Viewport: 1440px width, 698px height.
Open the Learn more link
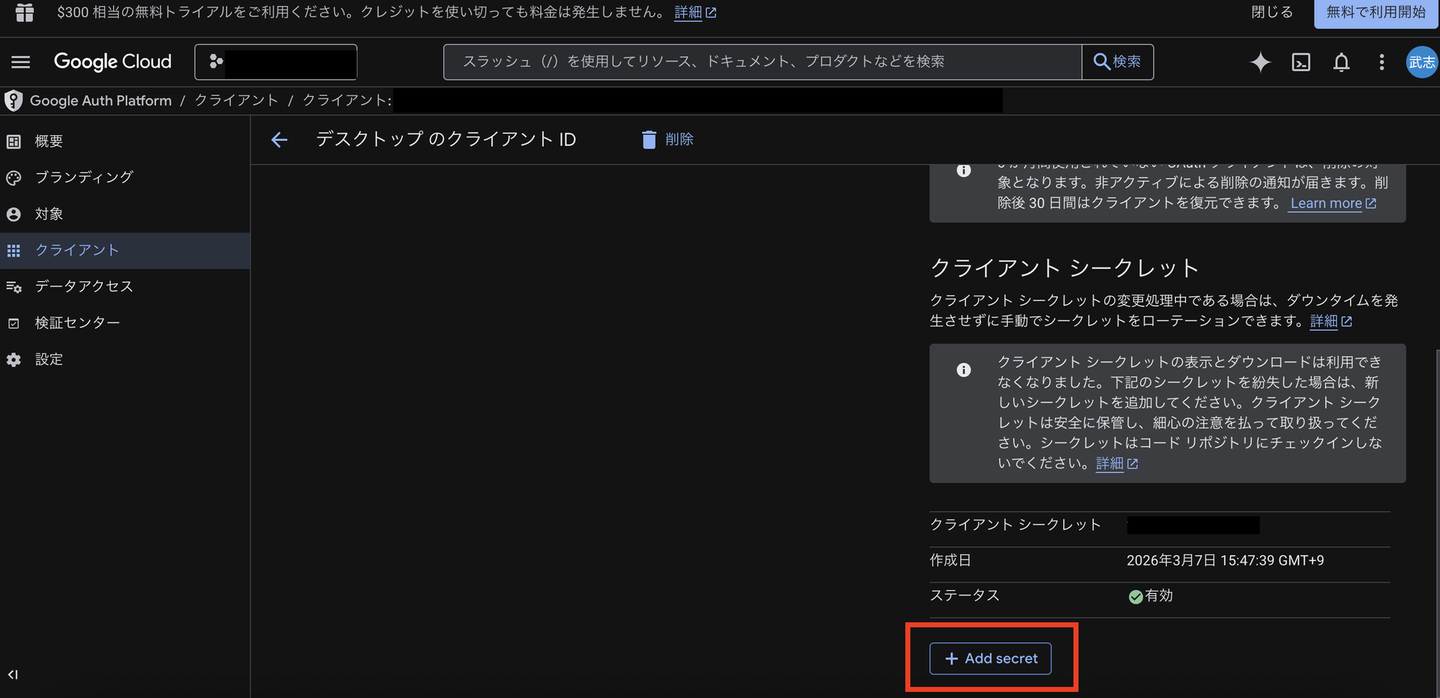click(x=1333, y=203)
